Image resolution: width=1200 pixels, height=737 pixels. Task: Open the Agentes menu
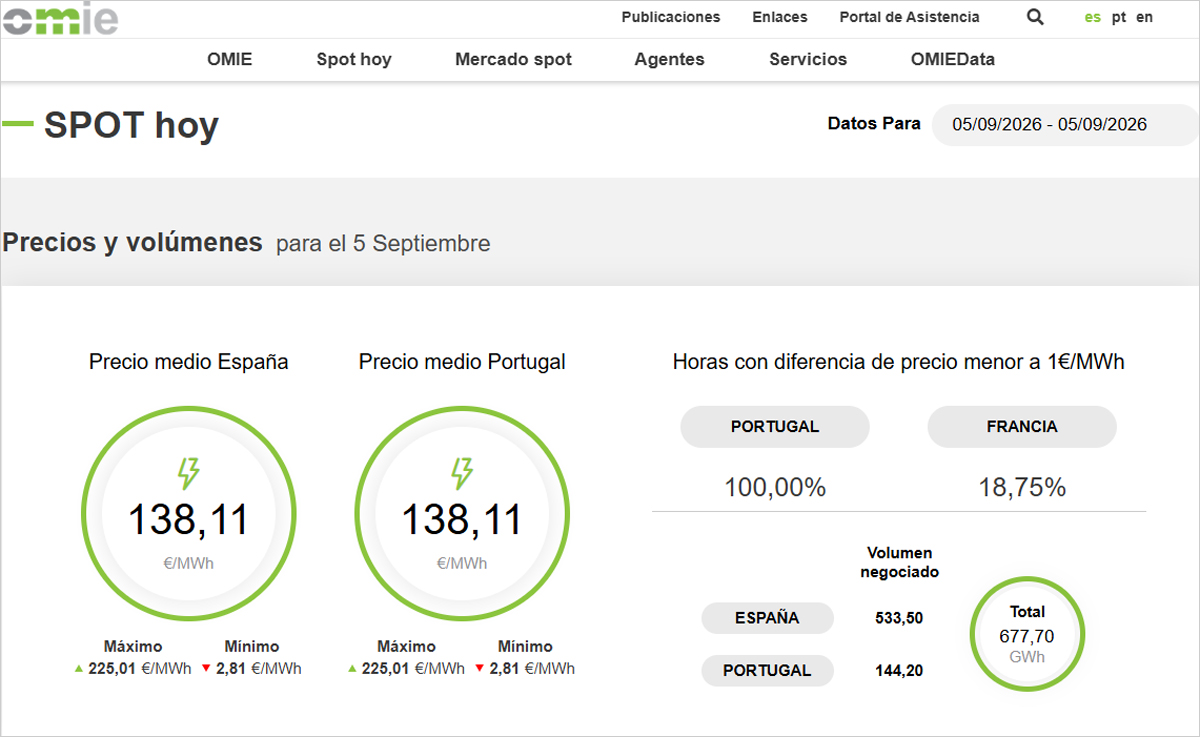tap(670, 59)
